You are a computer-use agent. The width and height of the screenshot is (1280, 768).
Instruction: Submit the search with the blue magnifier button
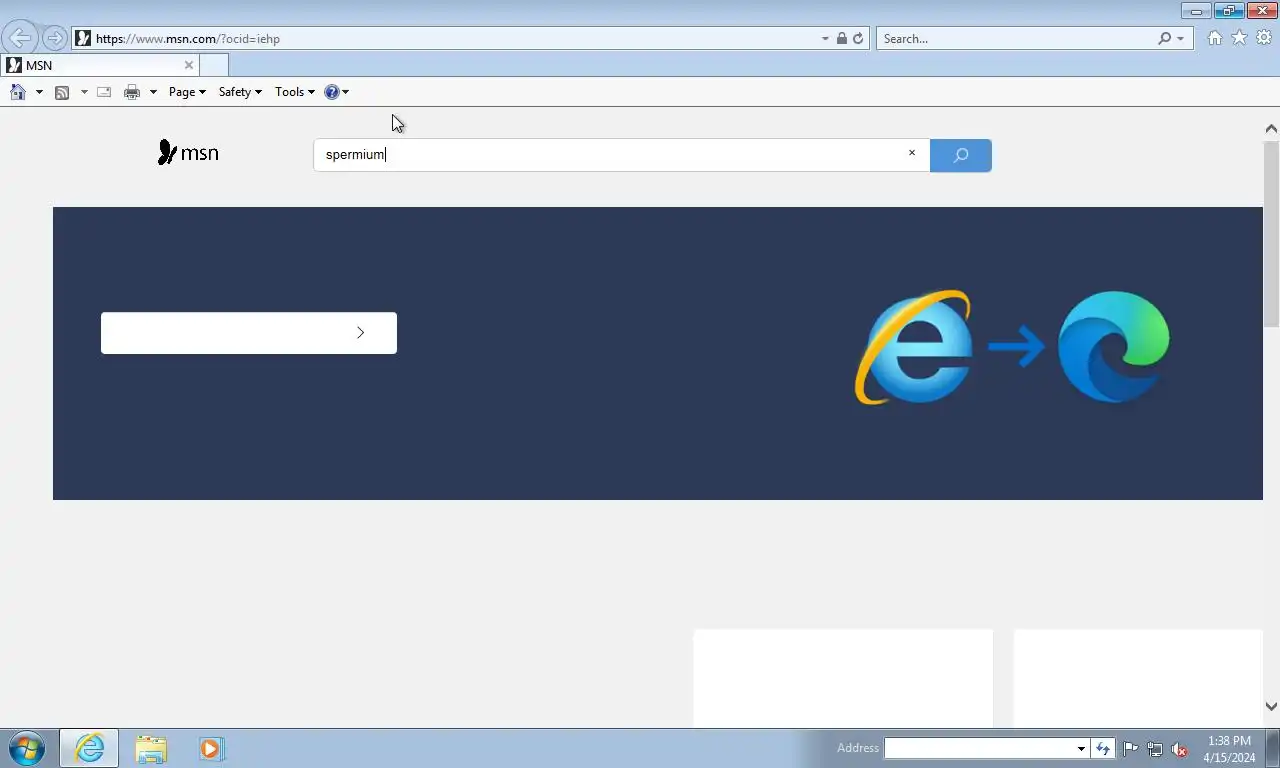click(961, 155)
